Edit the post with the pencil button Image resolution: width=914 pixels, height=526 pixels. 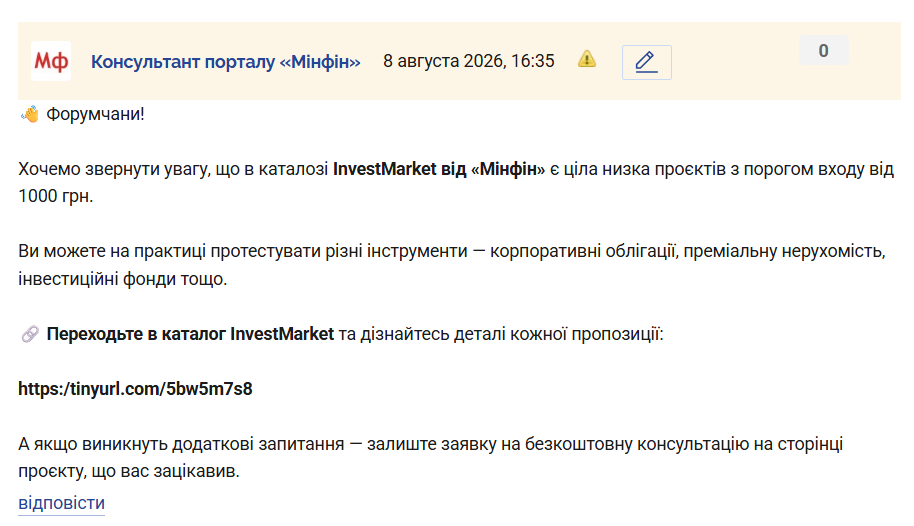coord(646,62)
